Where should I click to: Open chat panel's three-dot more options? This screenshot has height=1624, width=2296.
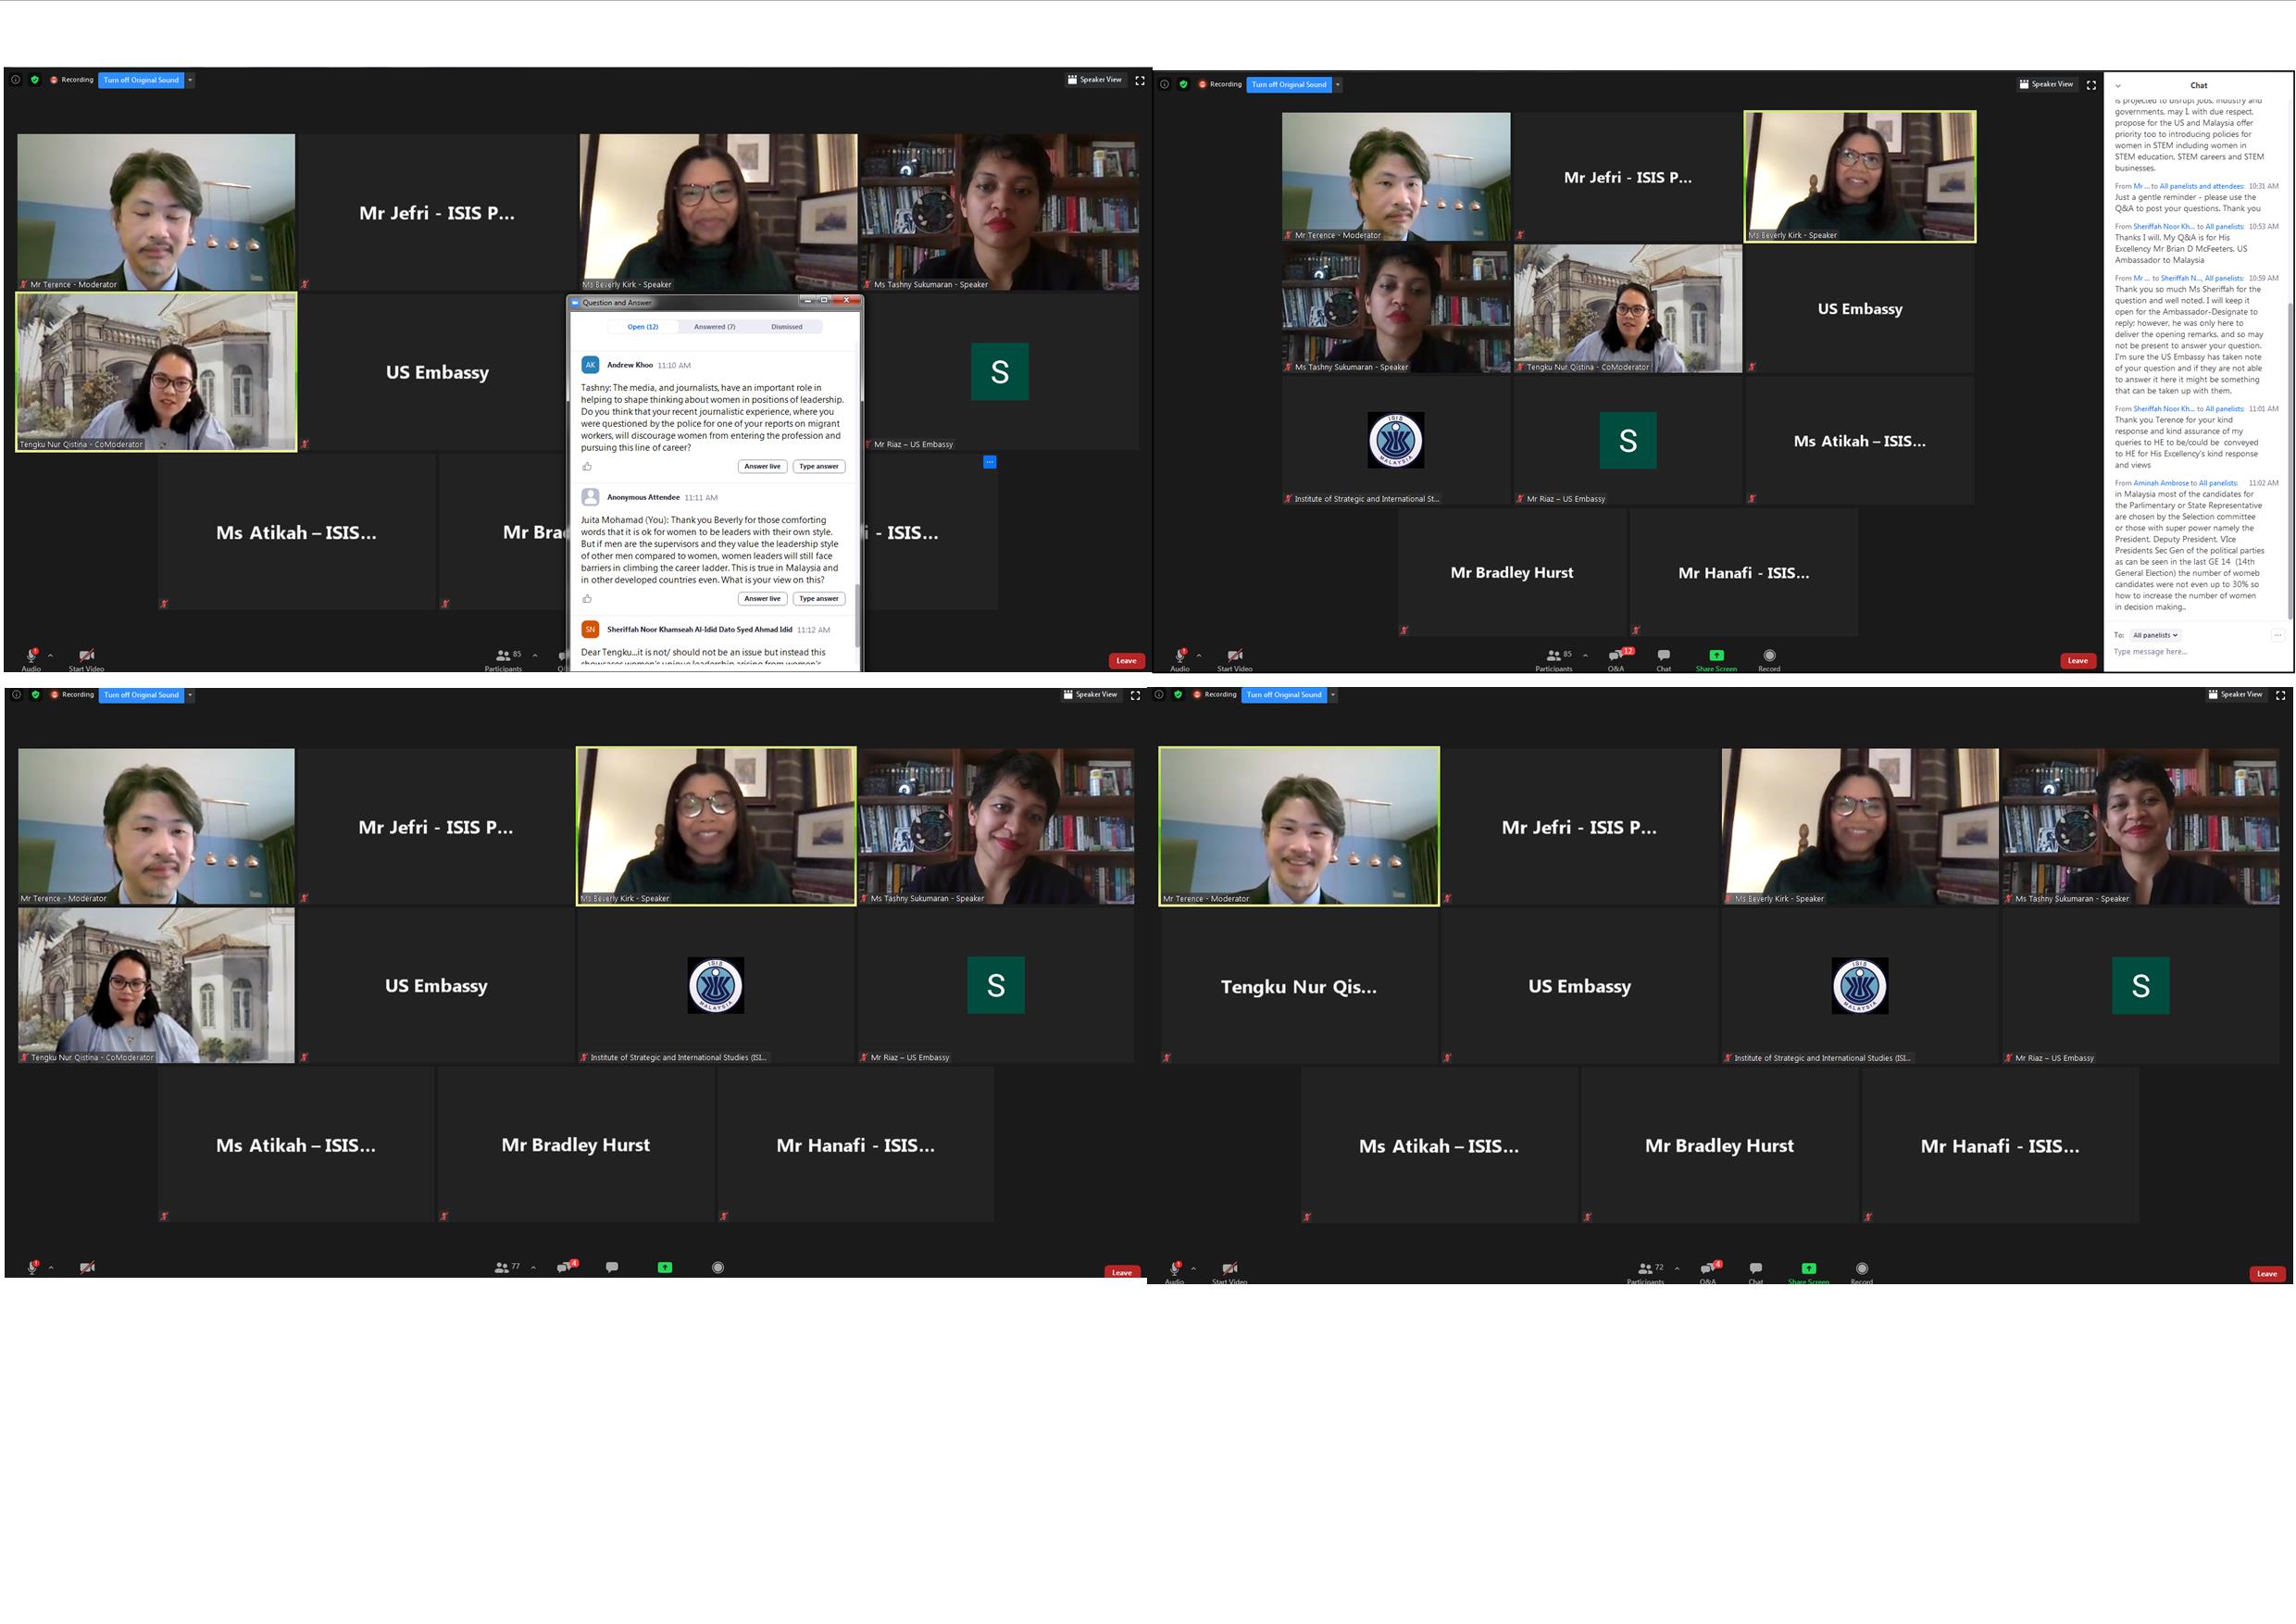(2277, 635)
